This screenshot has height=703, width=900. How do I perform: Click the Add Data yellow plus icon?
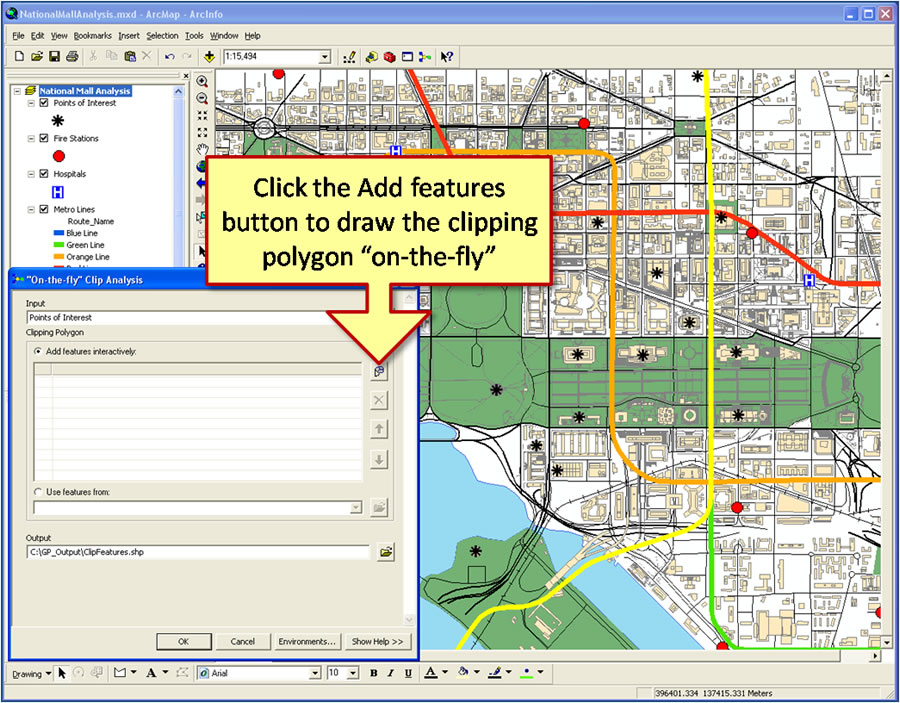pyautogui.click(x=210, y=56)
